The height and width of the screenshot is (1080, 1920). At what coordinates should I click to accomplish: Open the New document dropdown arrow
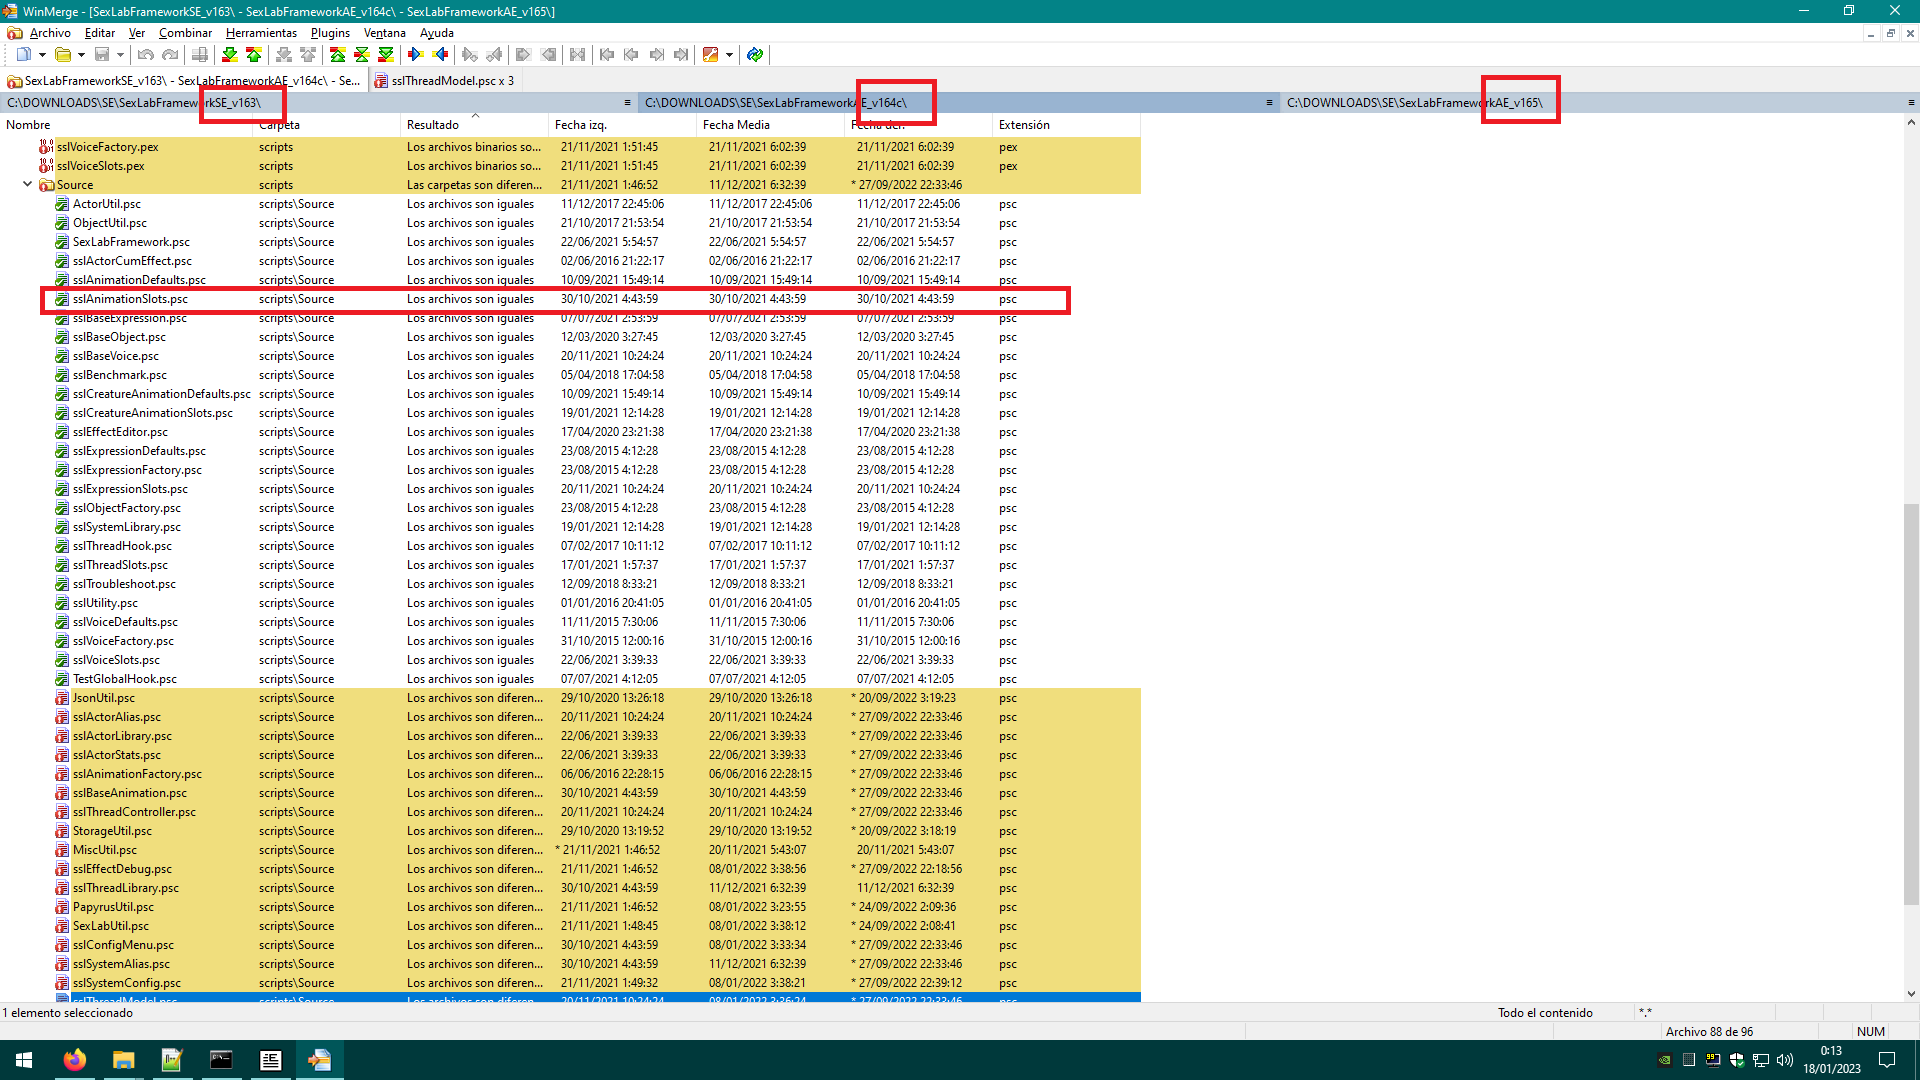coord(42,55)
